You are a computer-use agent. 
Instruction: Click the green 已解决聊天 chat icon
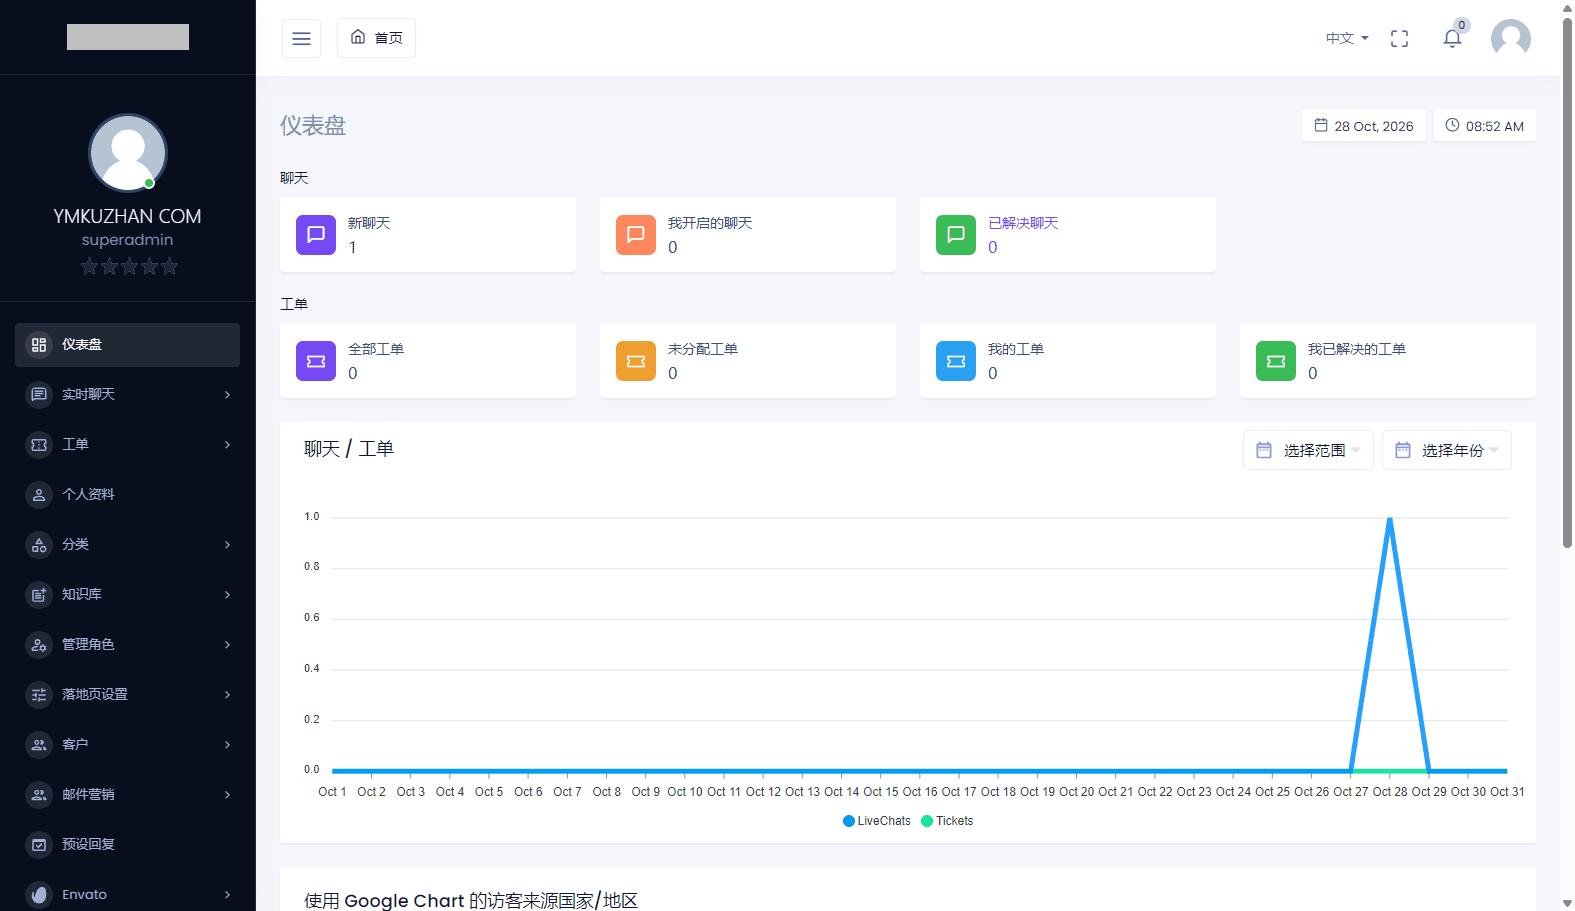click(956, 235)
